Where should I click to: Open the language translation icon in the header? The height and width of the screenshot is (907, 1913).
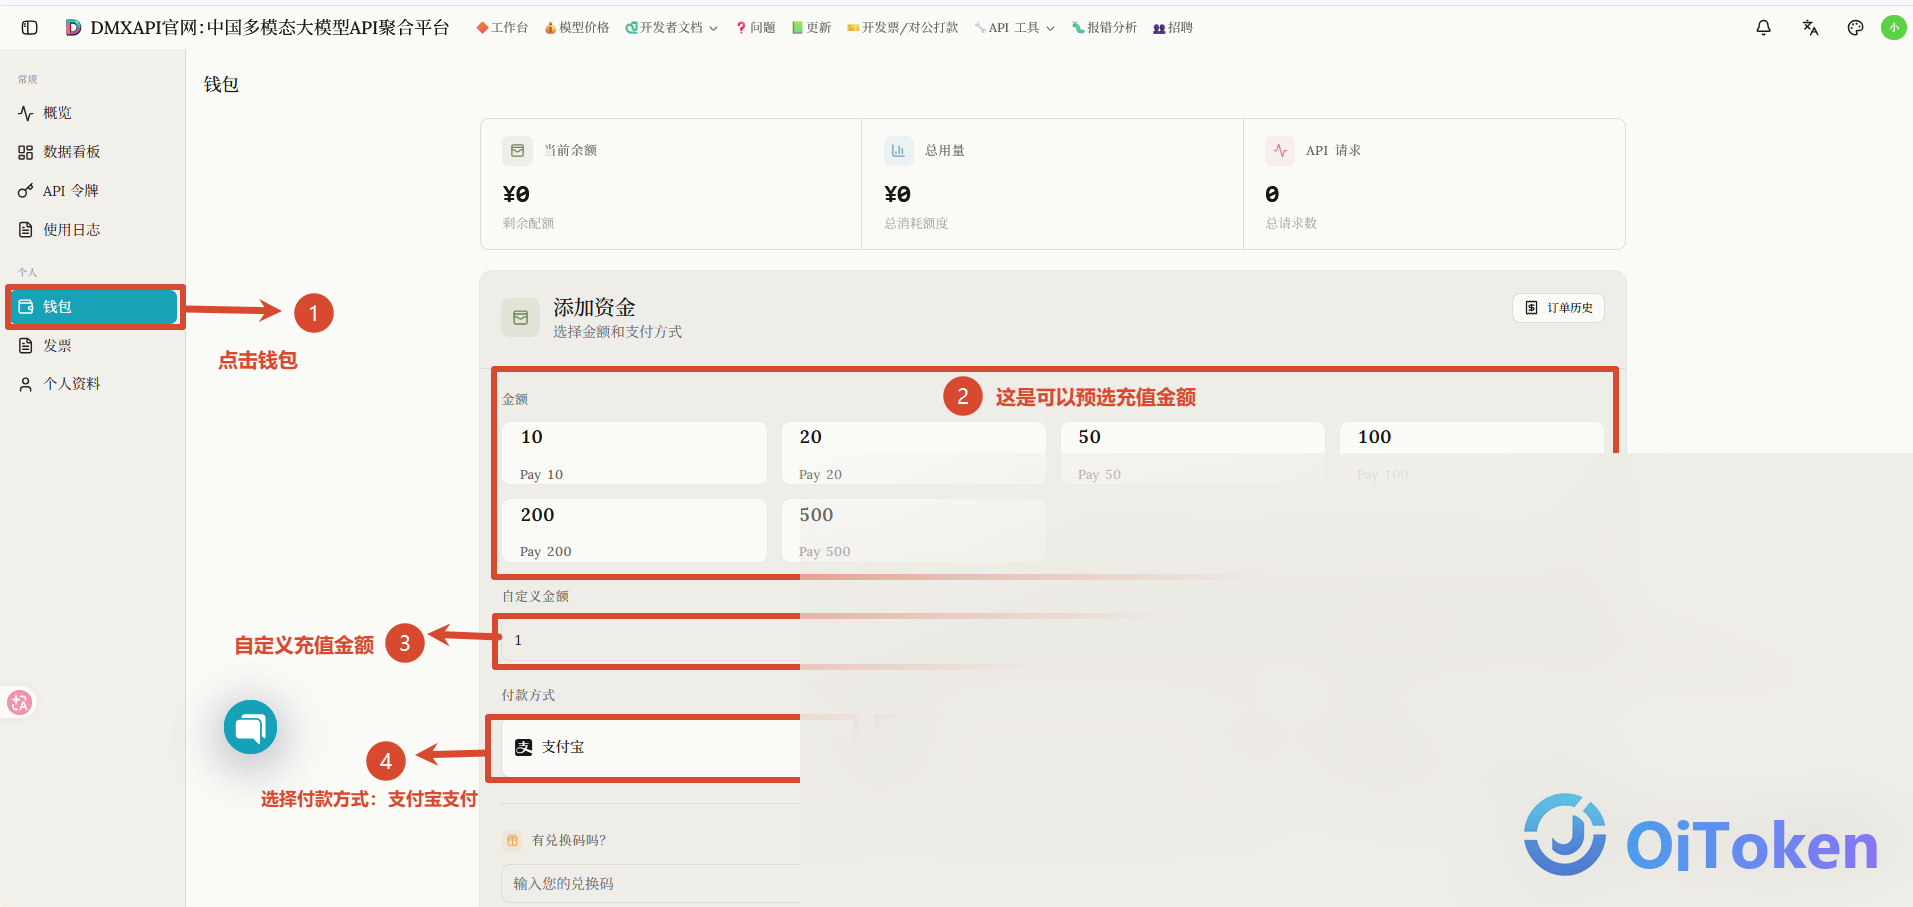point(1810,28)
